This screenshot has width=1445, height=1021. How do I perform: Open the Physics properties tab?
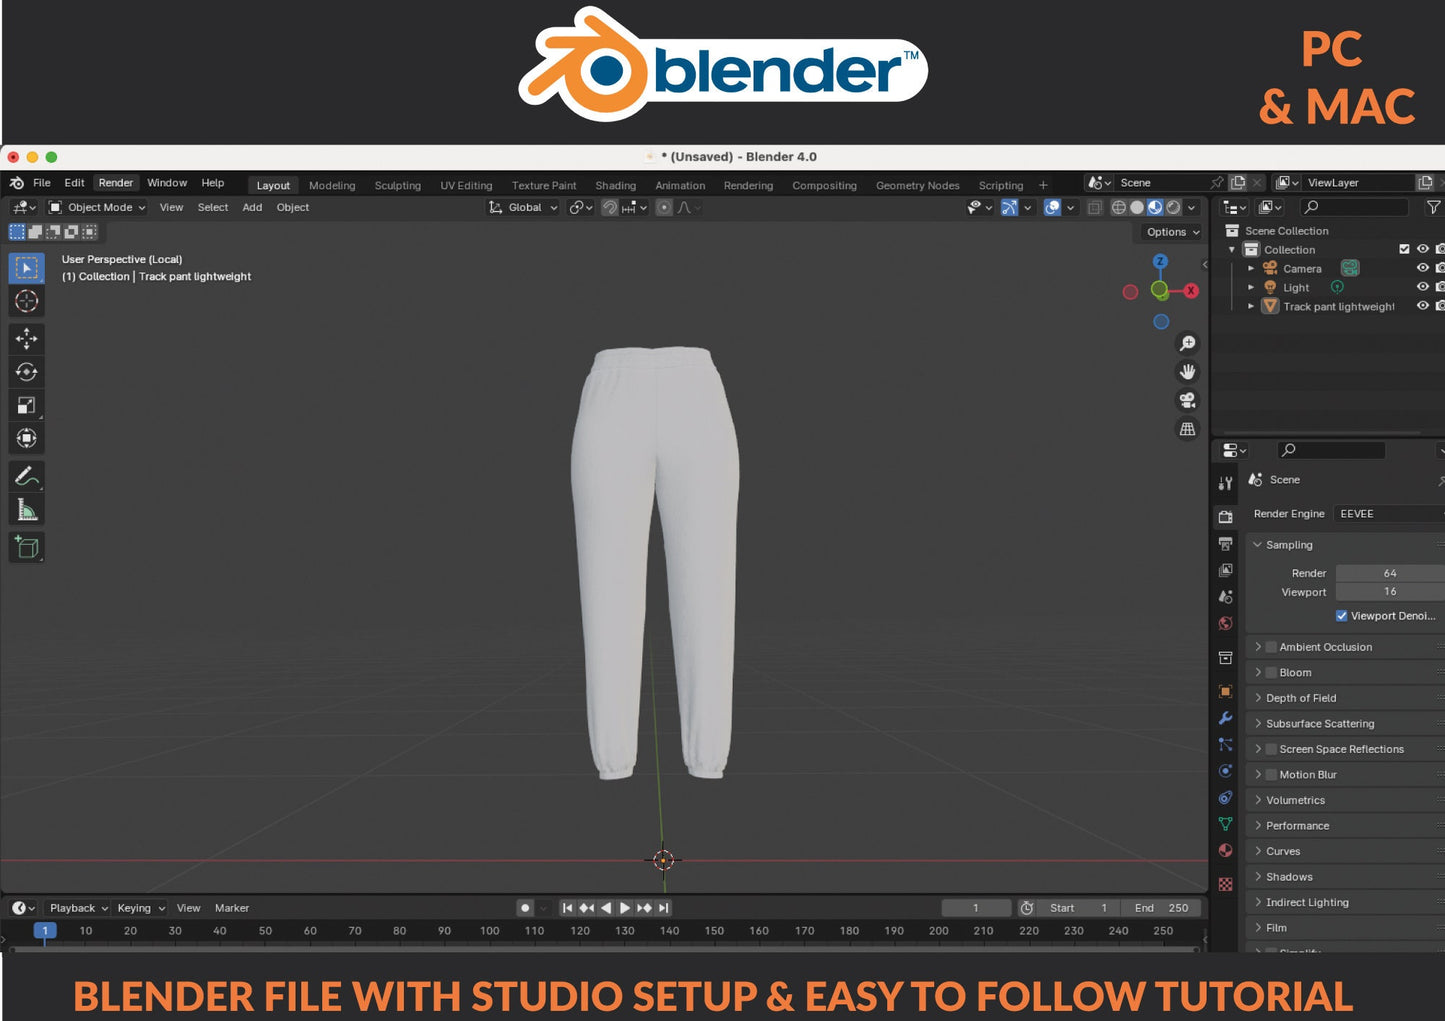click(1225, 771)
